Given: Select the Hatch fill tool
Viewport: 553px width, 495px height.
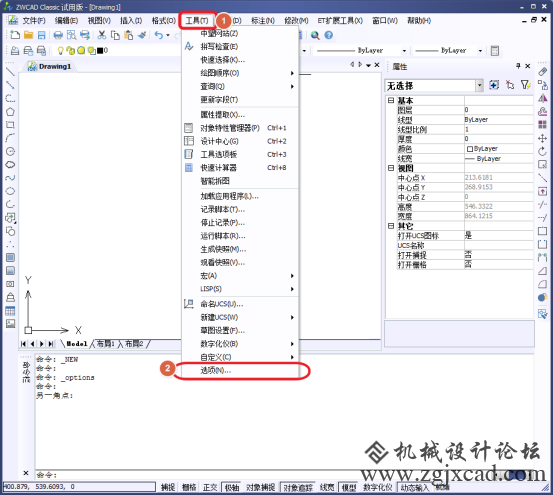Looking at the screenshot, I should (x=10, y=257).
